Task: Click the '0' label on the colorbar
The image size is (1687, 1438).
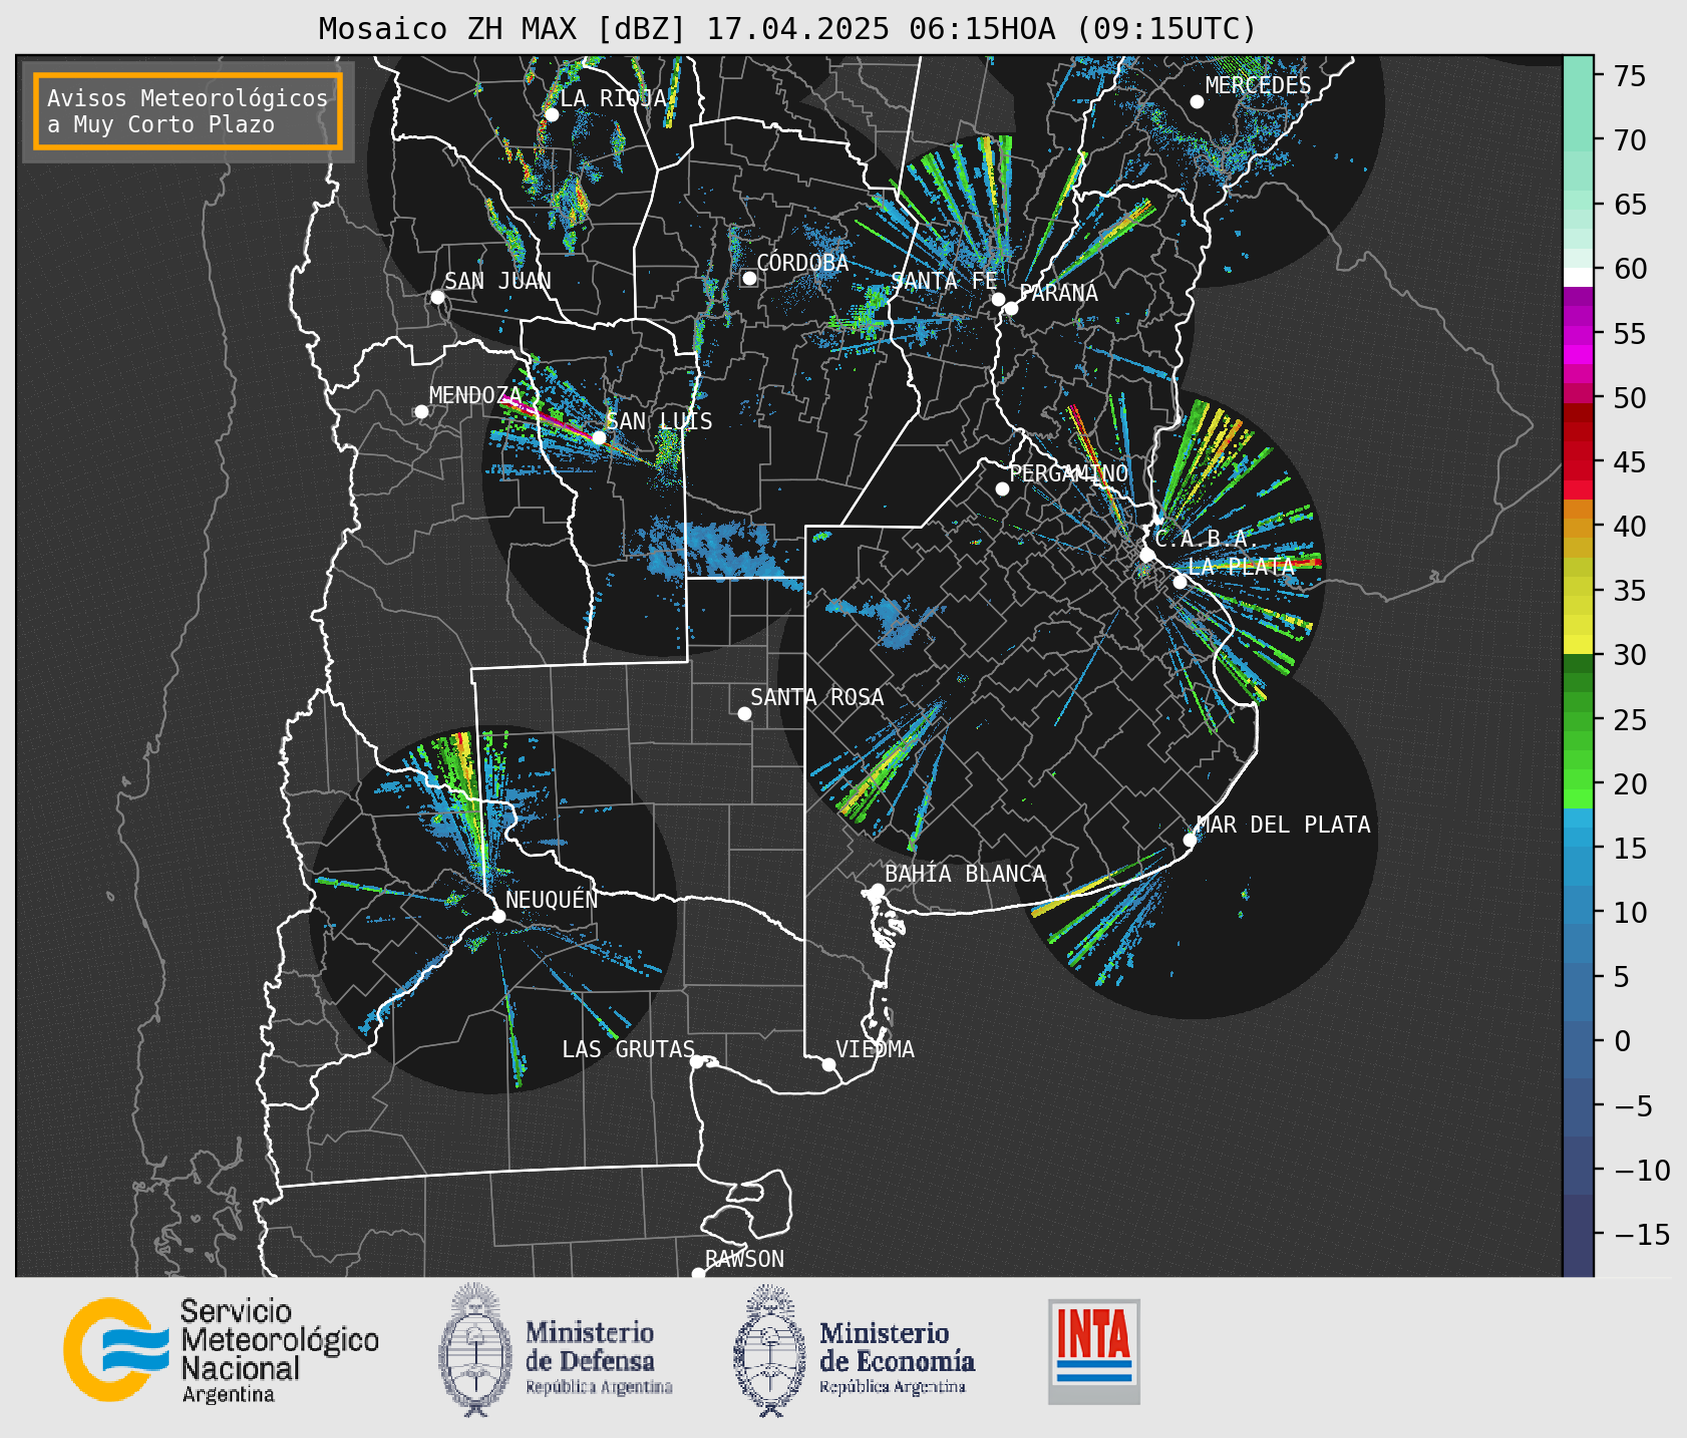Action: 1622,1041
